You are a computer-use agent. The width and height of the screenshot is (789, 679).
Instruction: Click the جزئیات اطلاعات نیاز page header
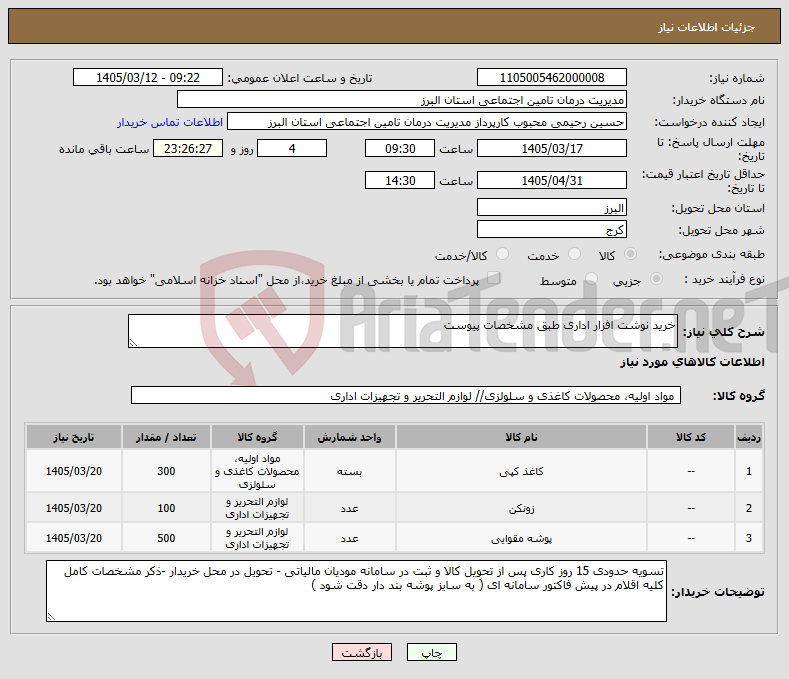706,27
